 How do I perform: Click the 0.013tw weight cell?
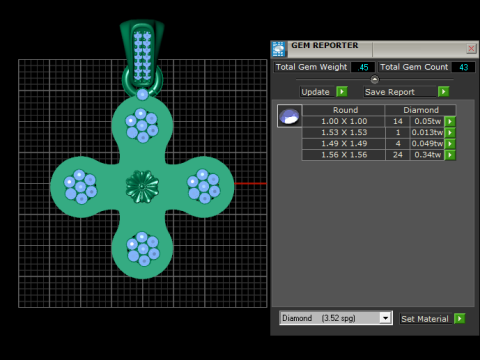[x=427, y=133]
